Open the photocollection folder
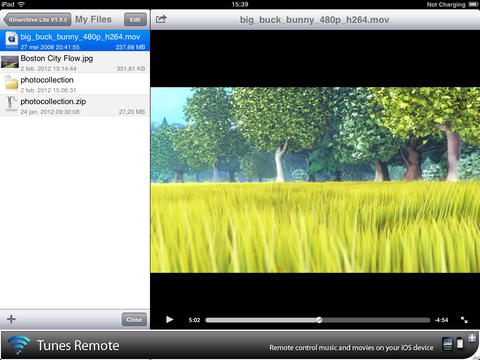This screenshot has width=480, height=360. click(75, 84)
